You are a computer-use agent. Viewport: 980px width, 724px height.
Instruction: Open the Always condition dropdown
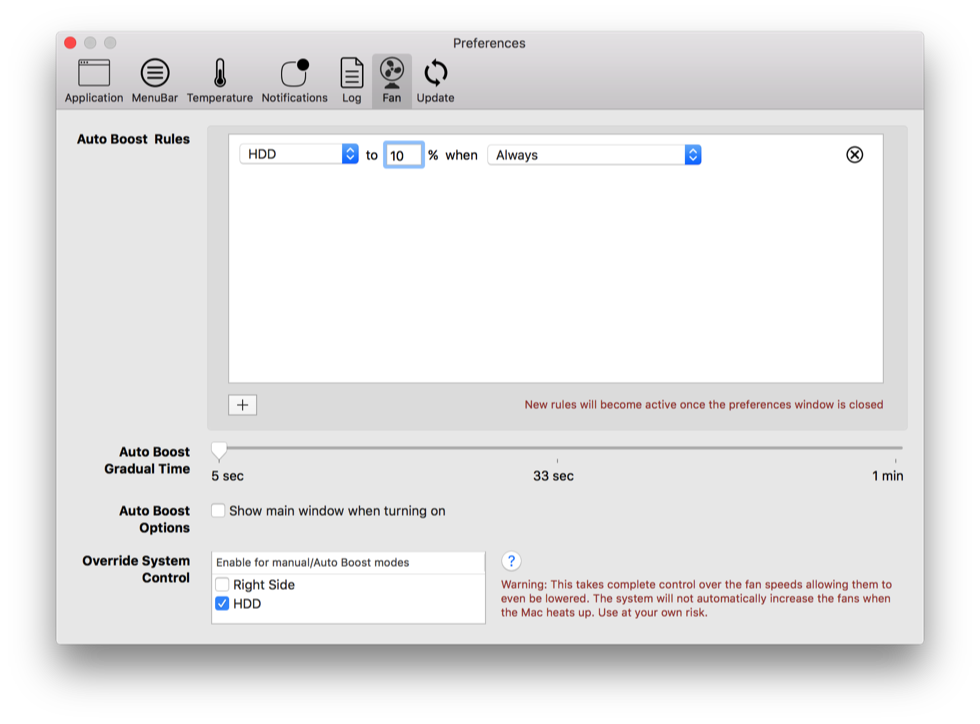[594, 154]
